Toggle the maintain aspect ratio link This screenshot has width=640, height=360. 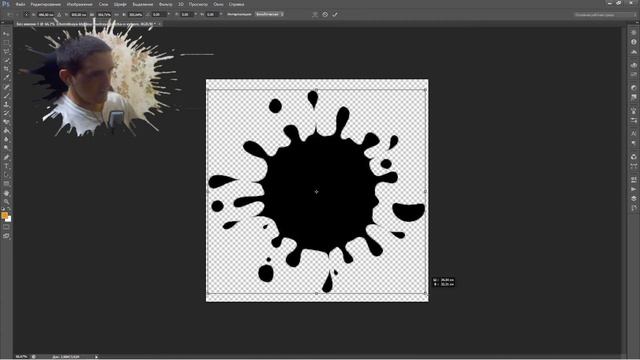[116, 14]
